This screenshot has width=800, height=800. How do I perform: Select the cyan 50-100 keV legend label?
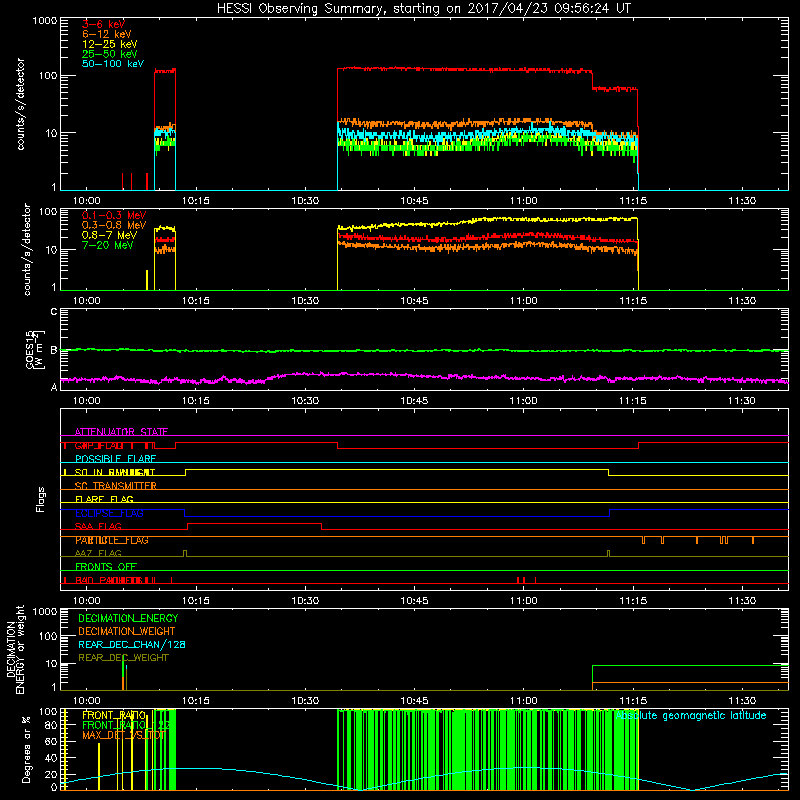[113, 64]
